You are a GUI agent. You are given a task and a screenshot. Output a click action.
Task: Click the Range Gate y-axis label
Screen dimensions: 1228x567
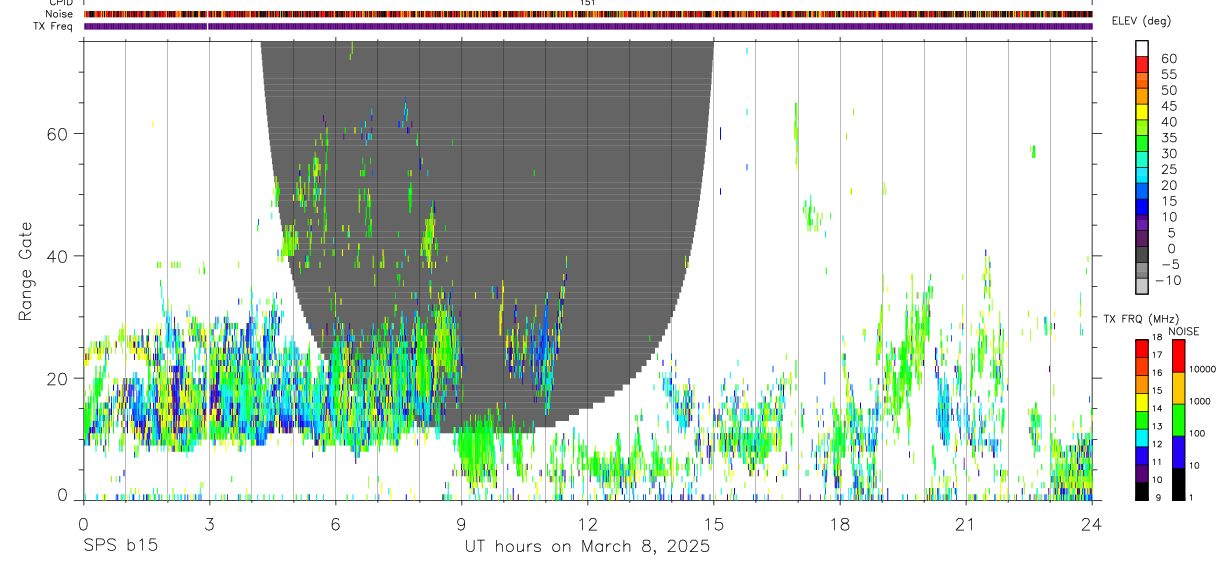pyautogui.click(x=27, y=270)
